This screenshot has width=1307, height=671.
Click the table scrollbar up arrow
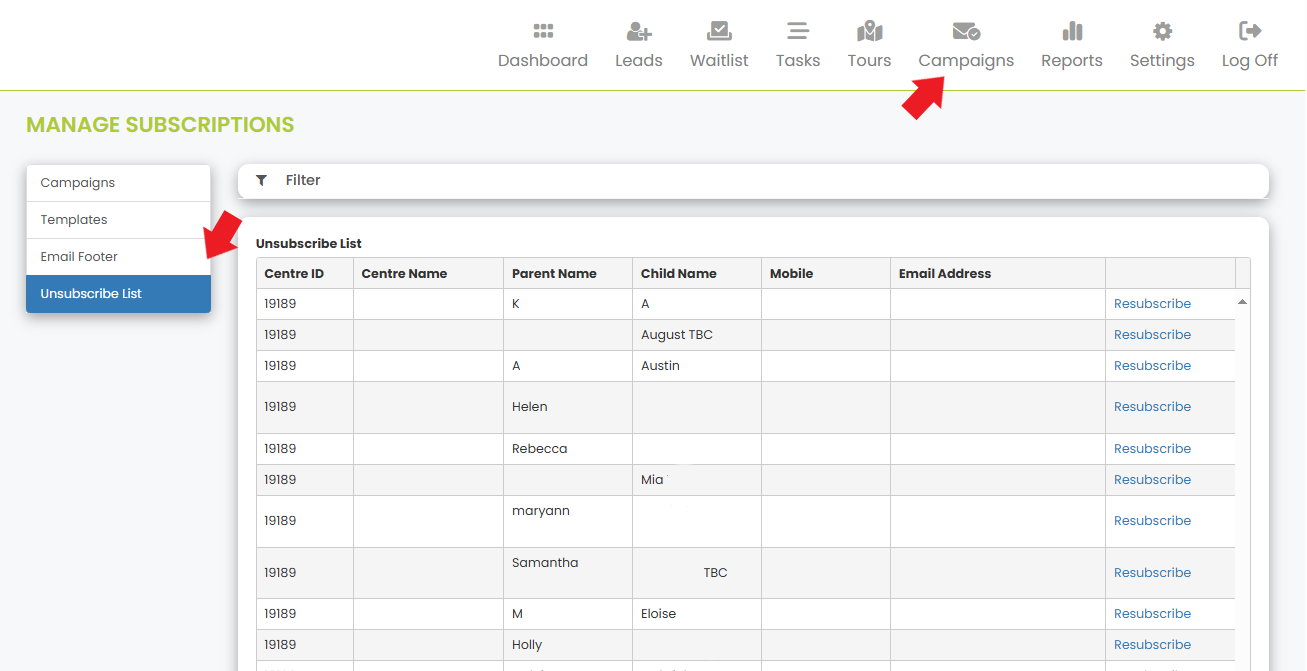pyautogui.click(x=1242, y=301)
